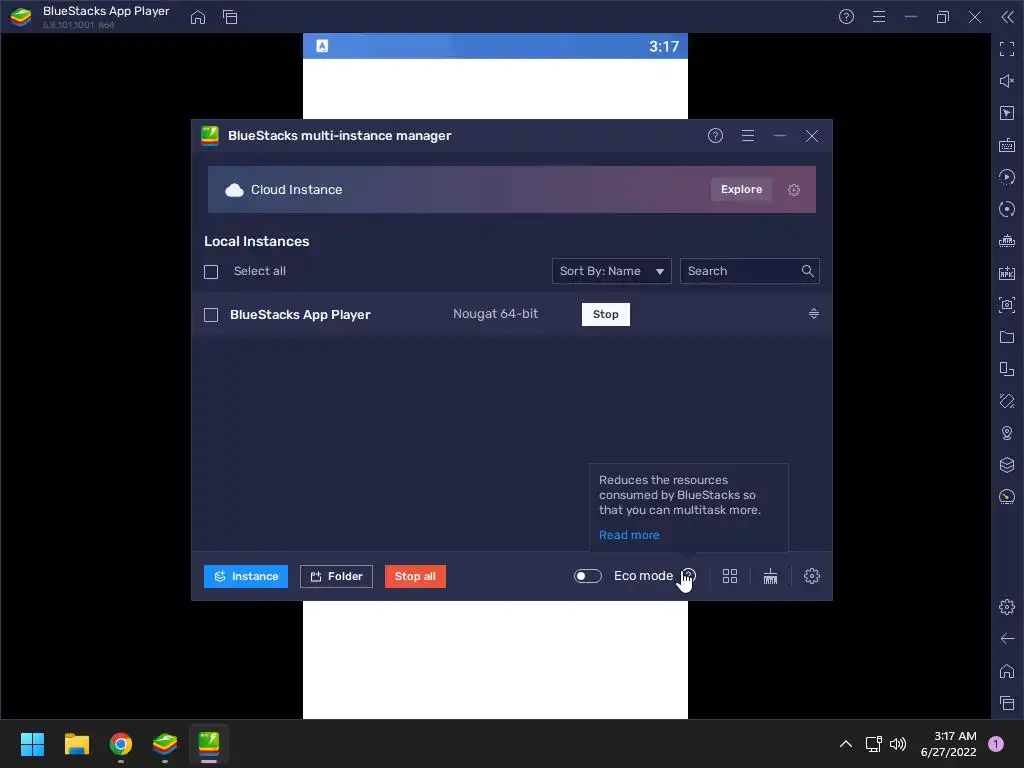The image size is (1024, 768).
Task: Collapse the sidebar with double chevron
Action: [1007, 17]
